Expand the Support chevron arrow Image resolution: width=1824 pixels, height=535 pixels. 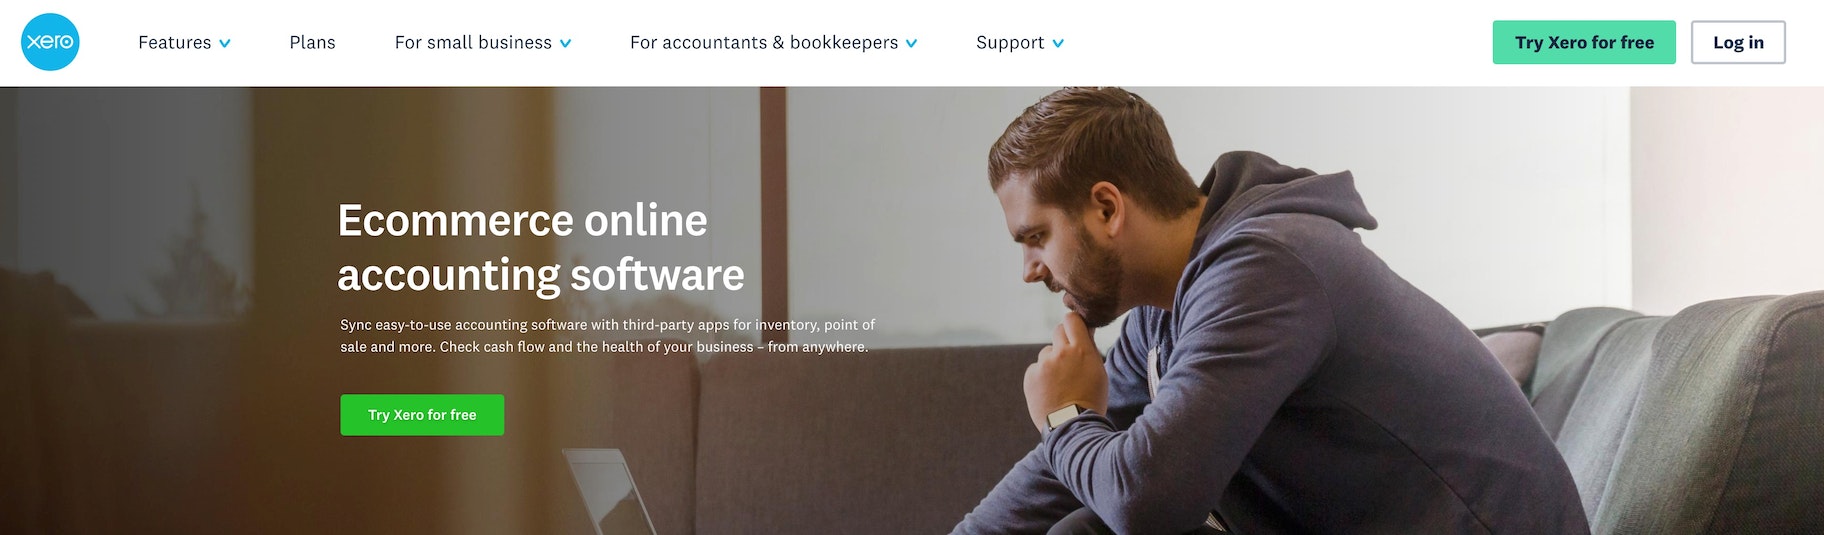1058,43
